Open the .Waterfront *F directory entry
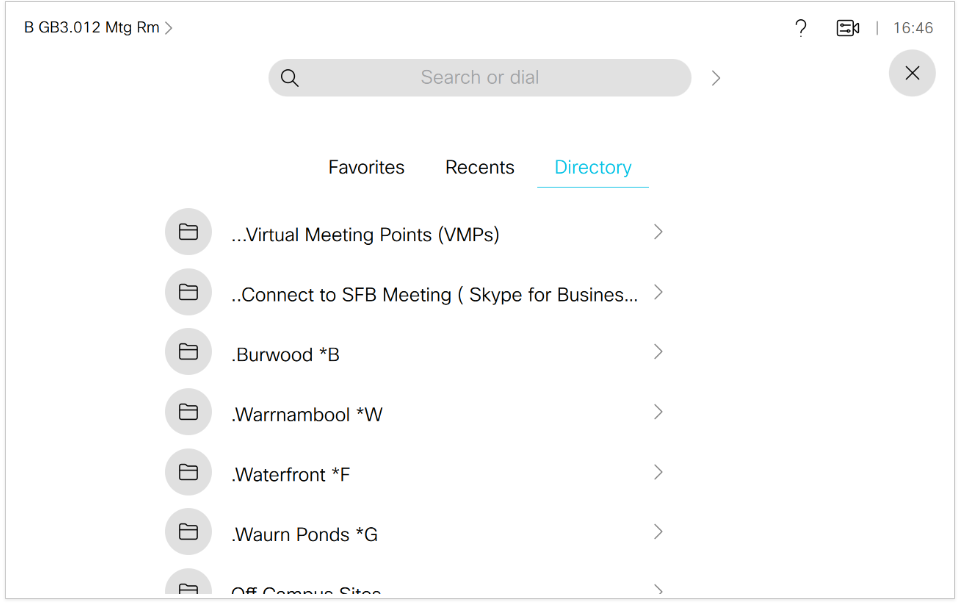 click(x=291, y=475)
